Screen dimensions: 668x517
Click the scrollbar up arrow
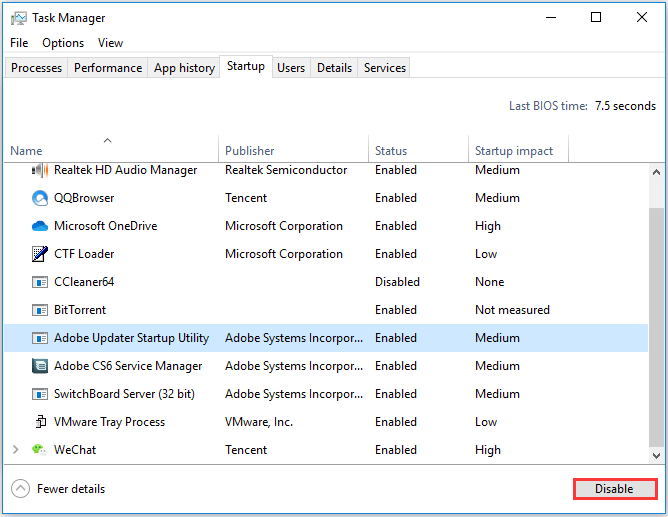click(656, 172)
